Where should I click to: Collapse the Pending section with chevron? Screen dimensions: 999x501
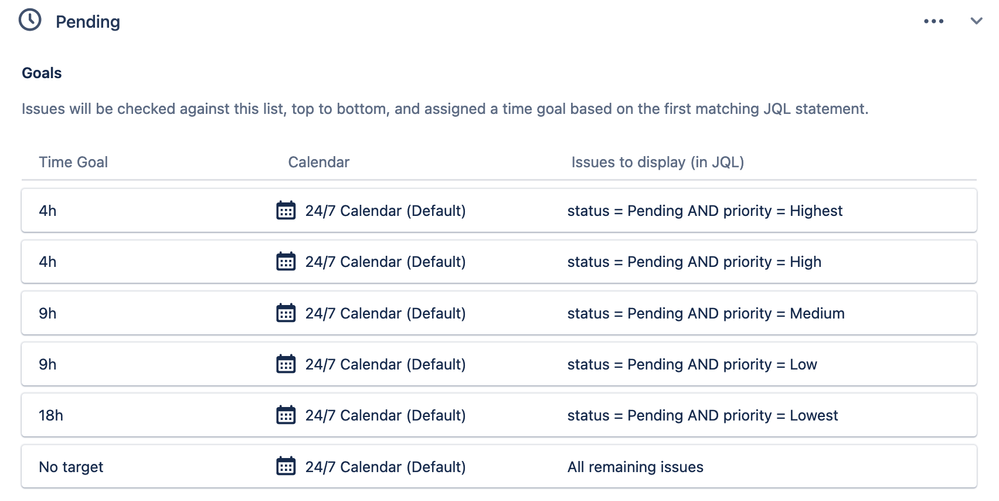pyautogui.click(x=976, y=21)
